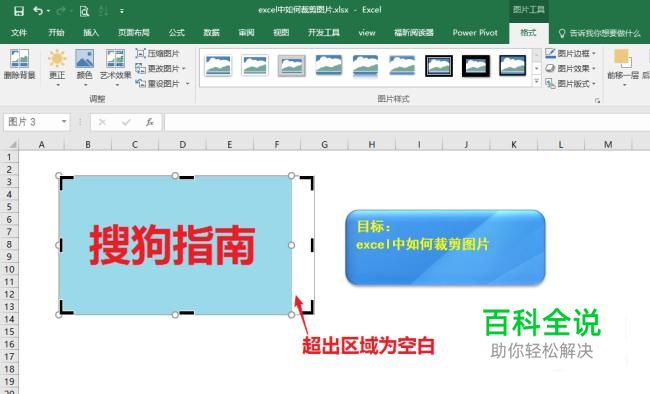This screenshot has width=650, height=394.
Task: Apply the fifth reflected picture style
Action: 365,66
